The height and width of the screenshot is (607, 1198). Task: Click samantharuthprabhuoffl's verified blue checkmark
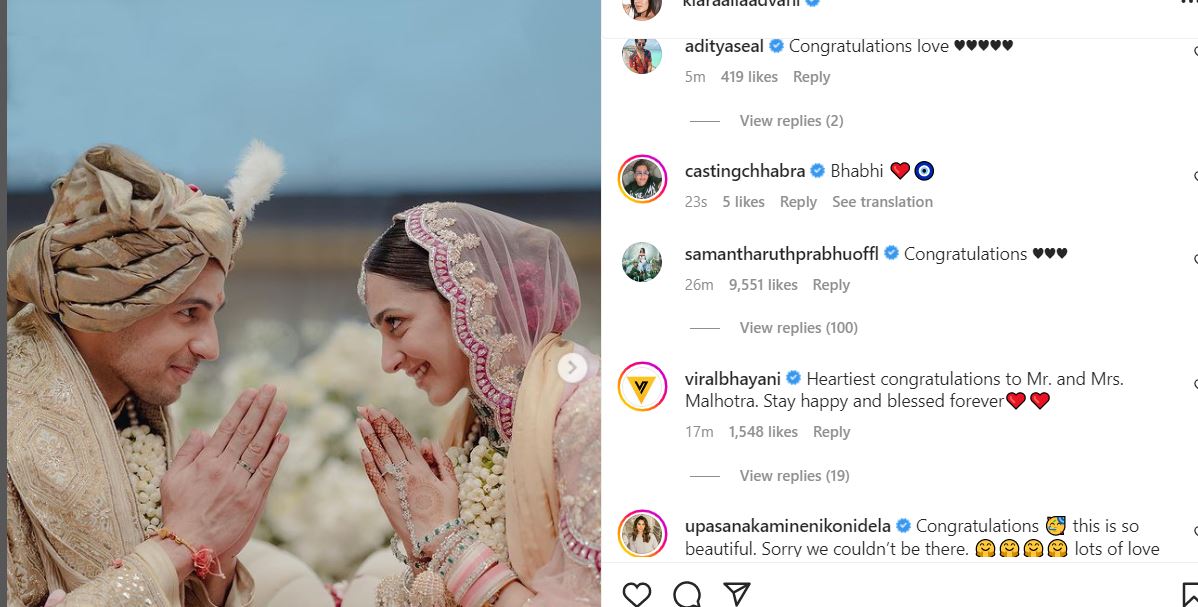tap(889, 253)
